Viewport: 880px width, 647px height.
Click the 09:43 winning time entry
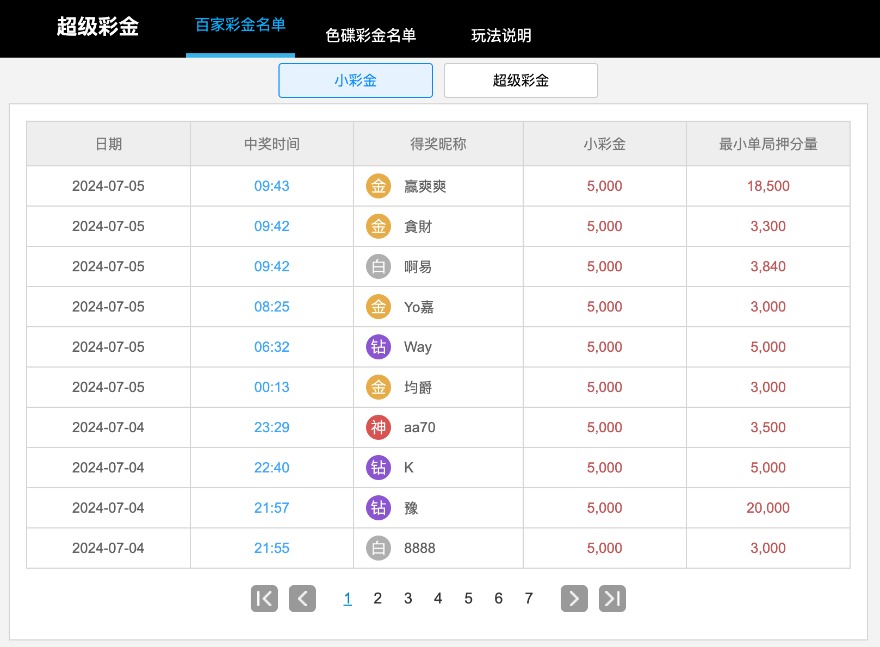(x=271, y=186)
